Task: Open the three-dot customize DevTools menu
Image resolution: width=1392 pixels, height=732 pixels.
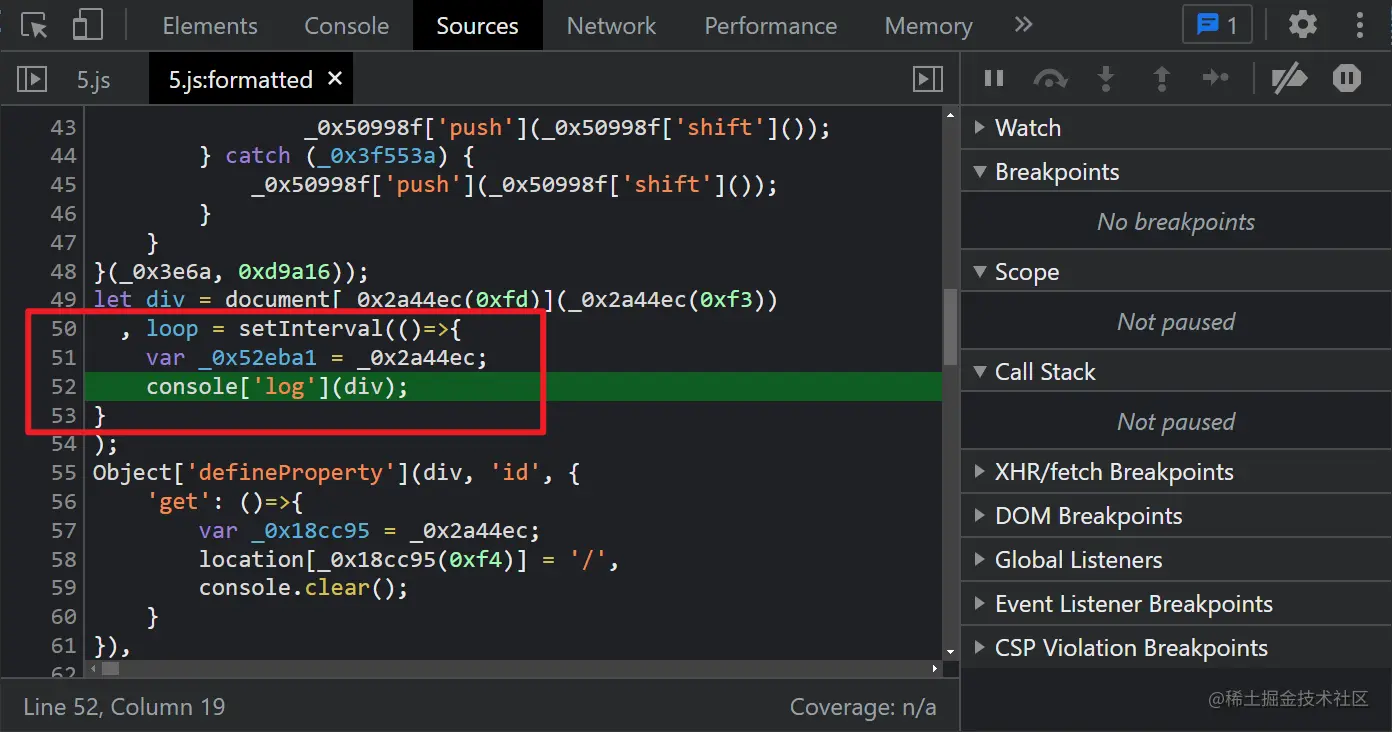Action: click(1360, 25)
